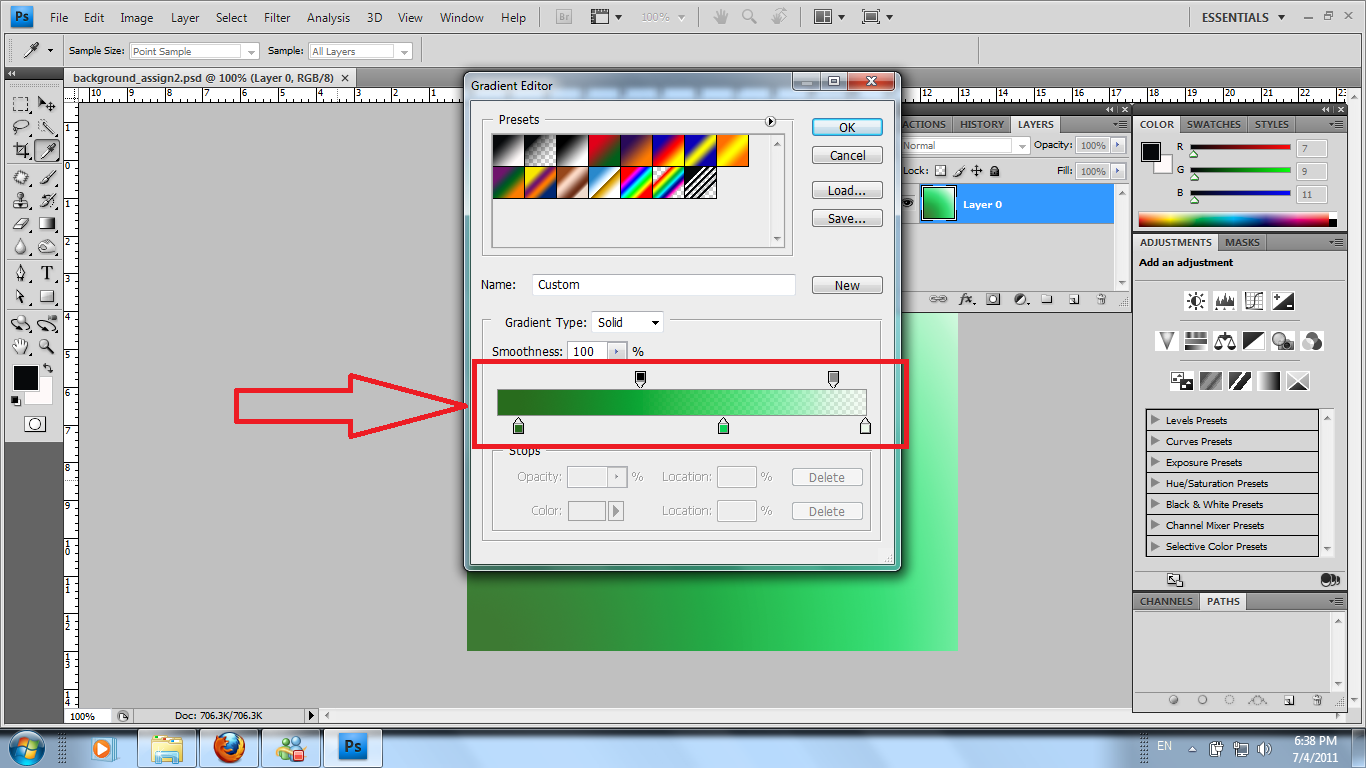Open the presets flyout menu arrow
Viewport: 1366px width, 768px height.
770,121
